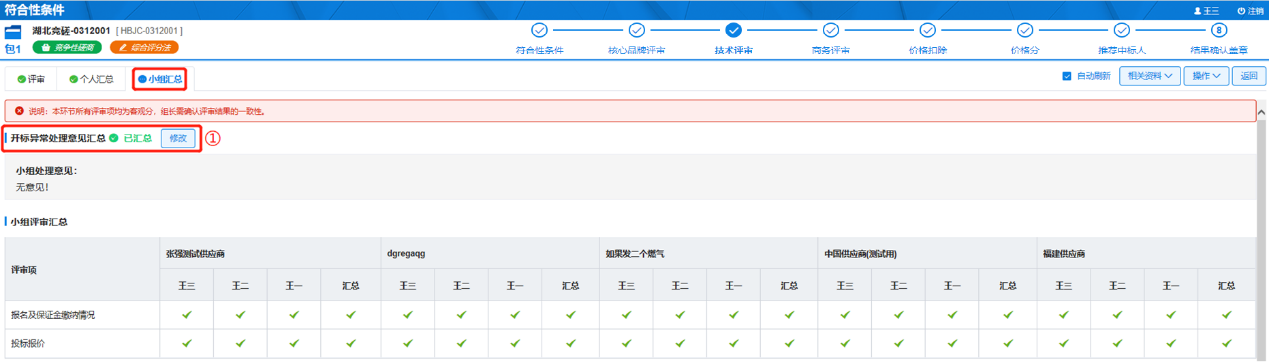1269x364 pixels.
Task: Open the 相关资料 dropdown
Action: click(x=1149, y=76)
